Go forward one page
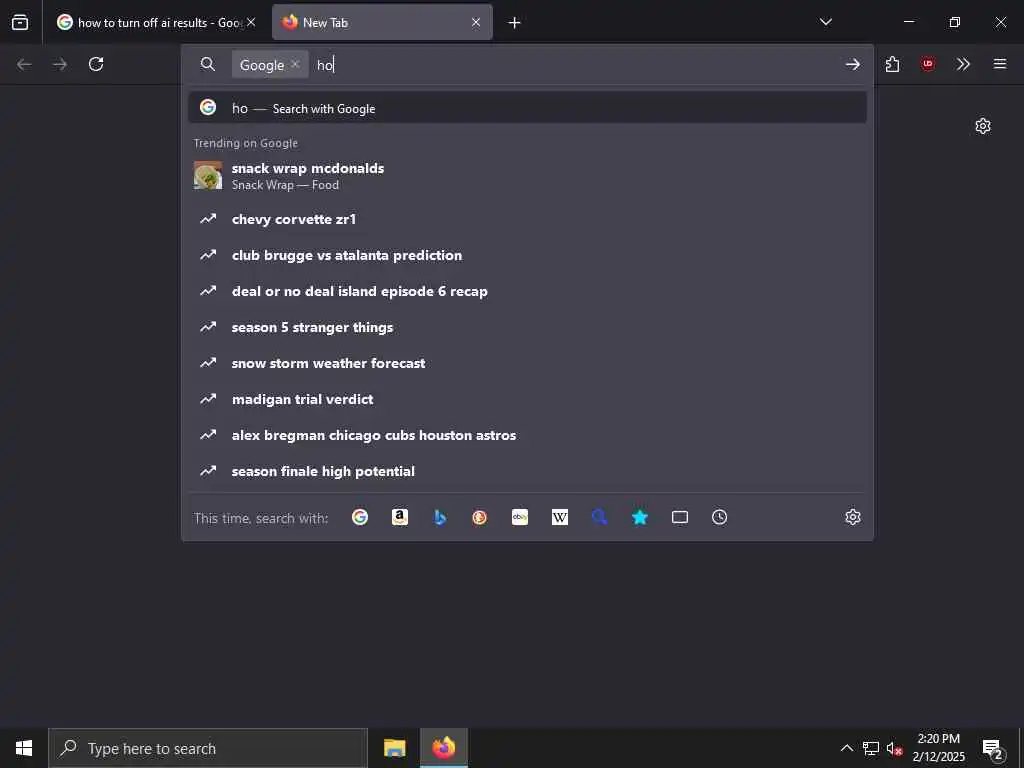The height and width of the screenshot is (768, 1024). click(x=60, y=64)
